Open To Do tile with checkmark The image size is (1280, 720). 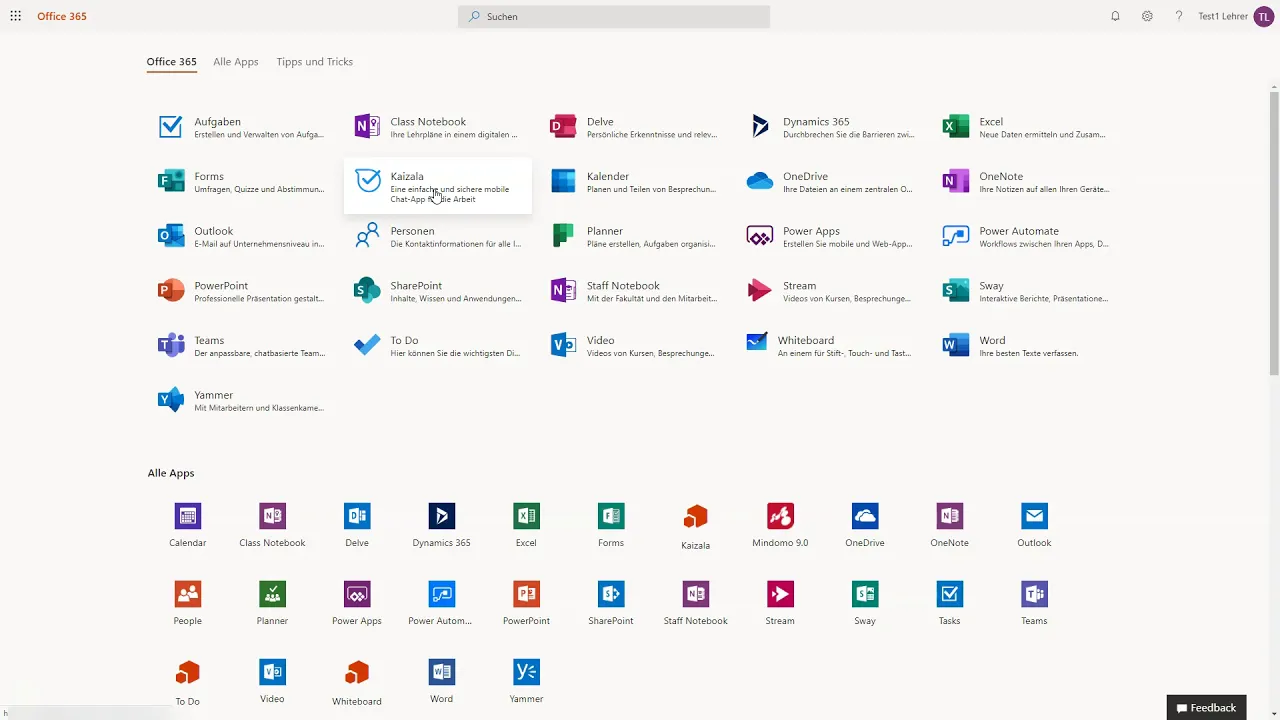(437, 346)
